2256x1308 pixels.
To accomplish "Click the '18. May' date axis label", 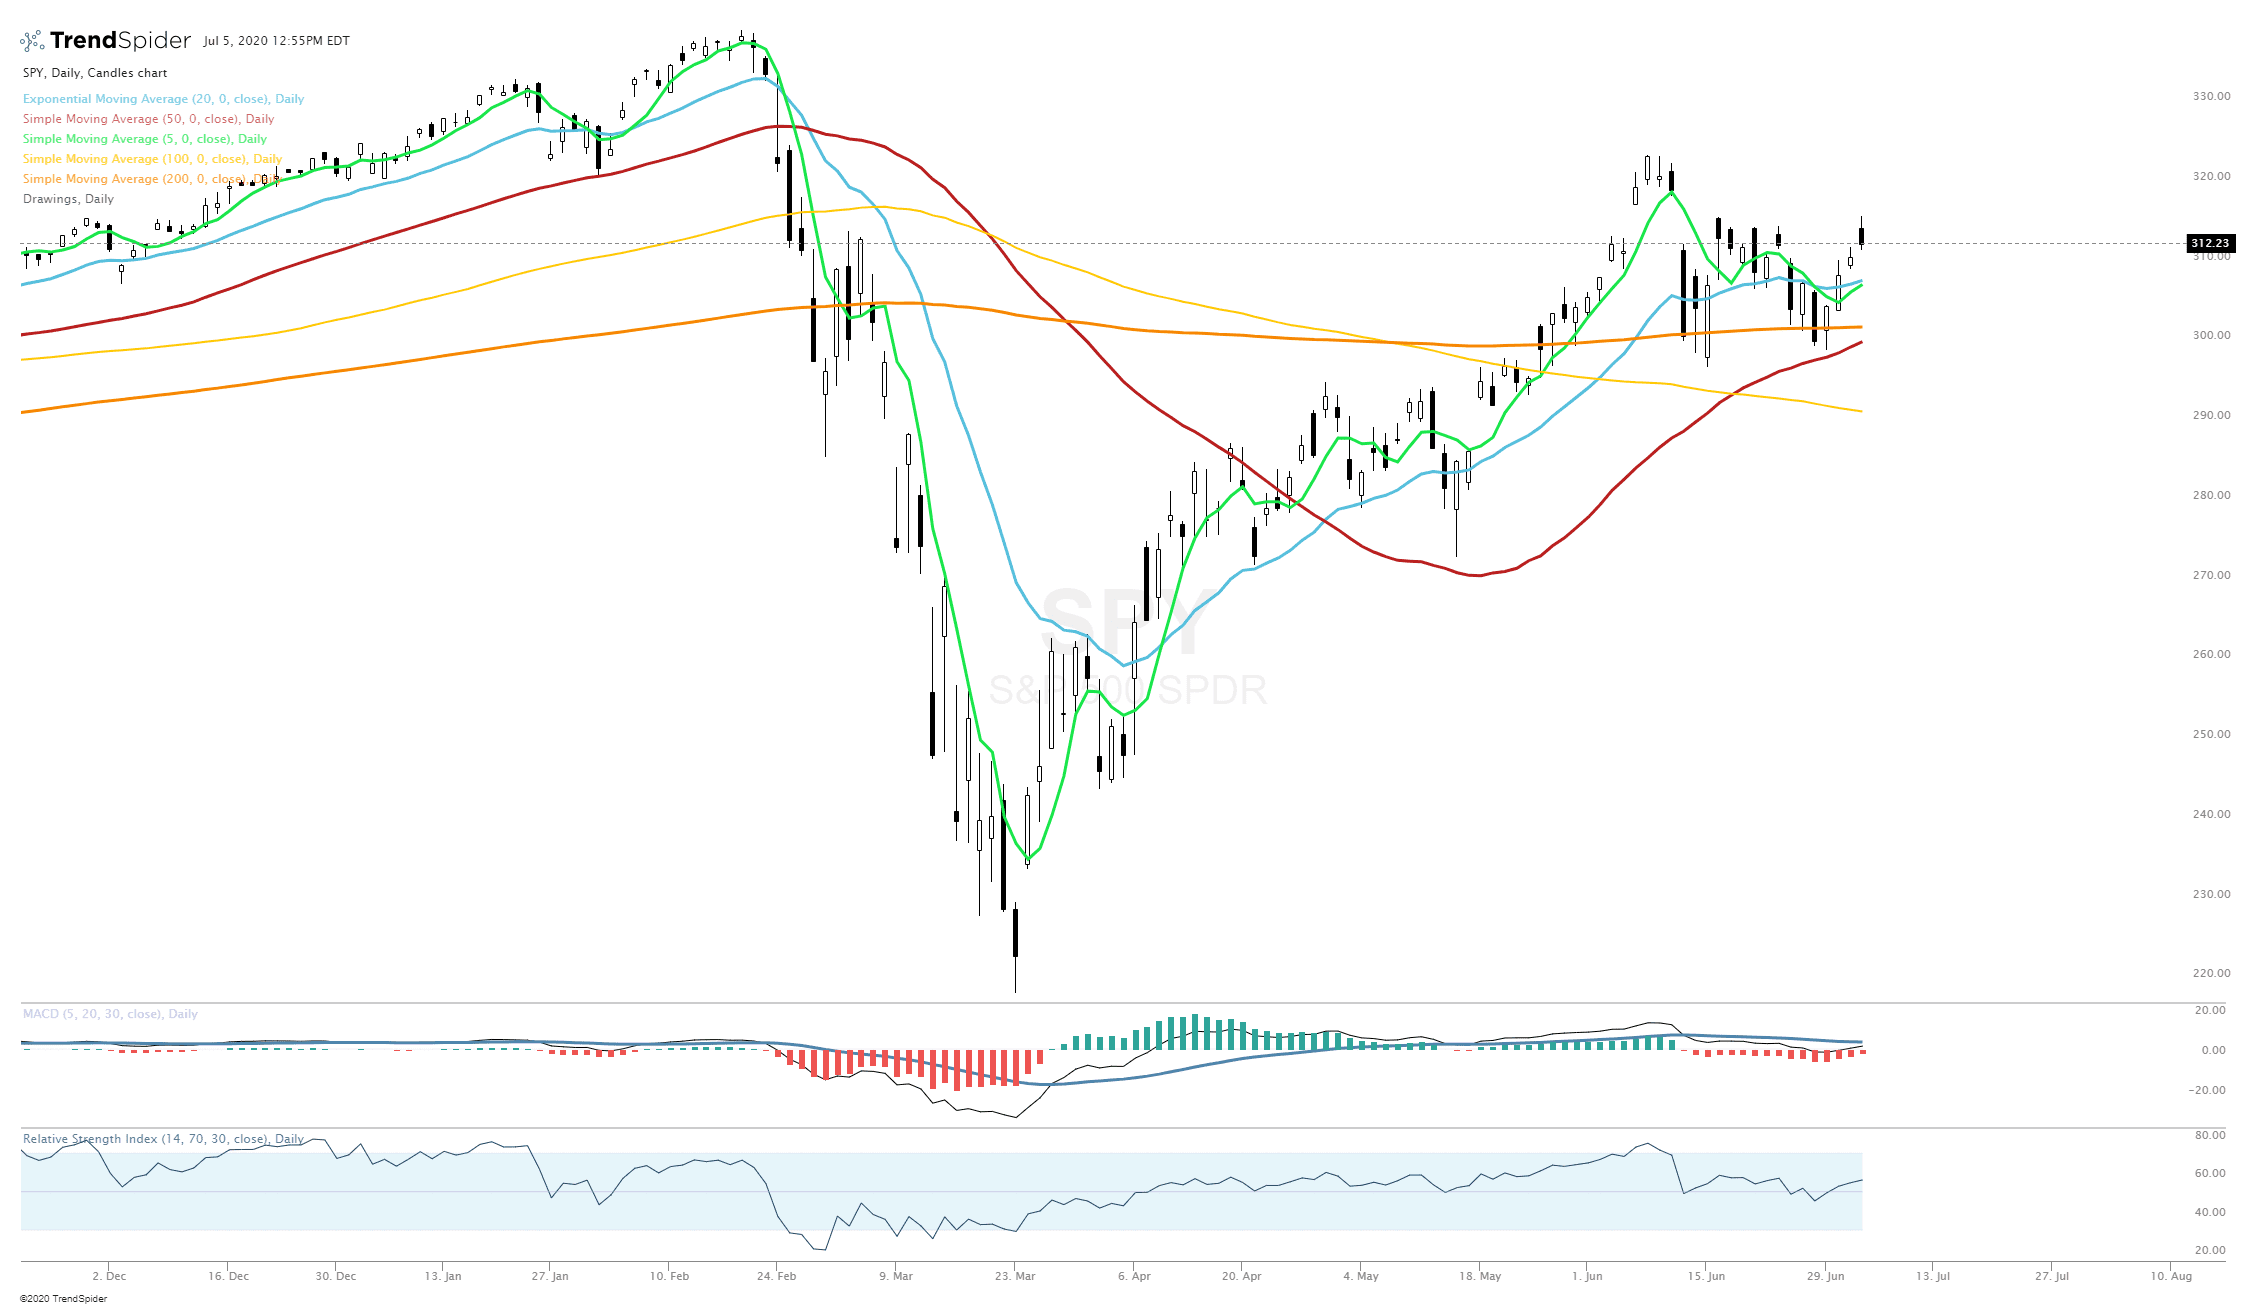I will 1480,1276.
